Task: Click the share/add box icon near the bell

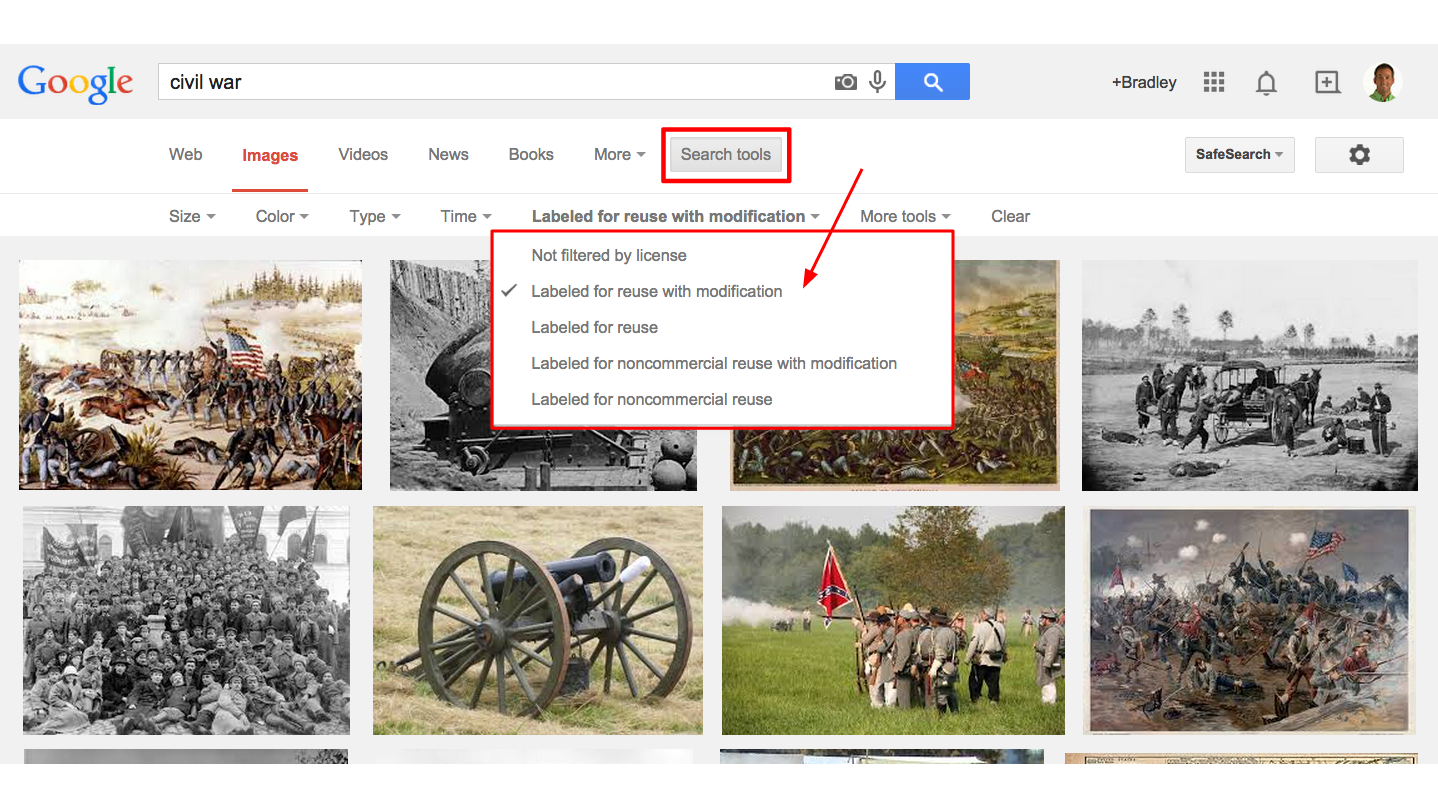Action: [x=1327, y=82]
